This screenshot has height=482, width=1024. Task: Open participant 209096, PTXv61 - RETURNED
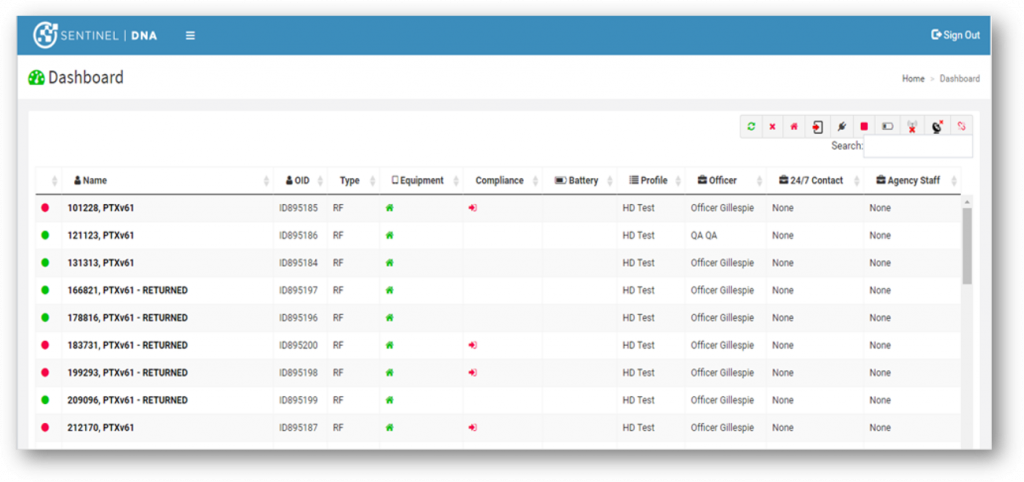[127, 400]
